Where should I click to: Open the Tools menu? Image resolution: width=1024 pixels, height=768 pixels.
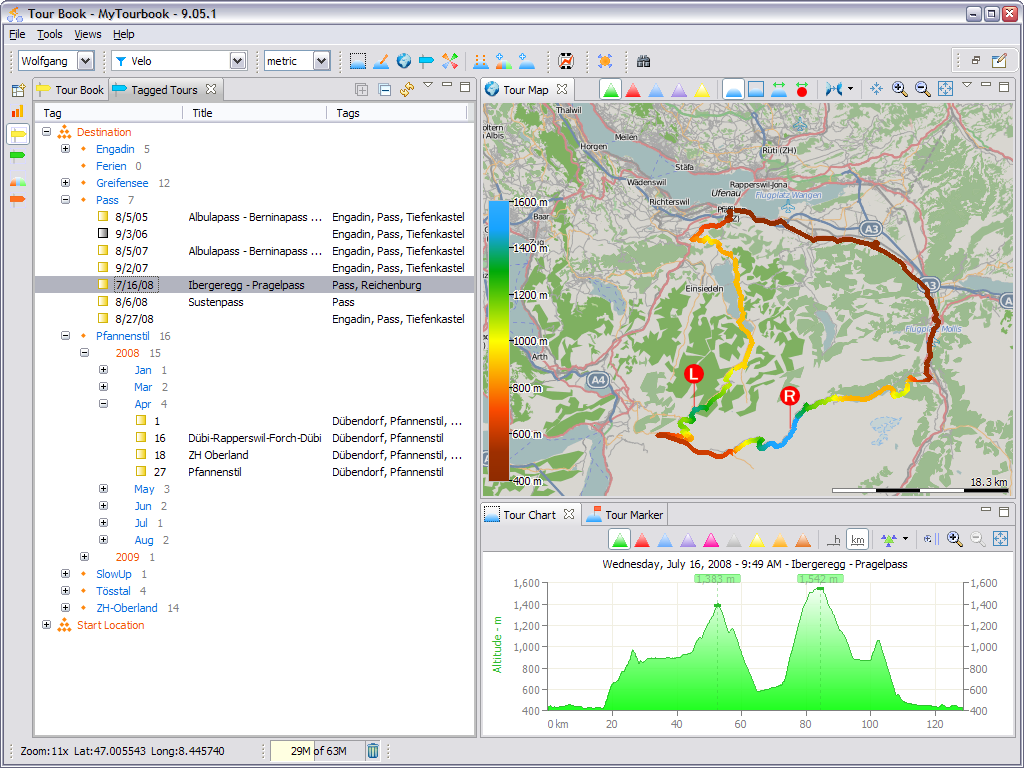(x=50, y=34)
